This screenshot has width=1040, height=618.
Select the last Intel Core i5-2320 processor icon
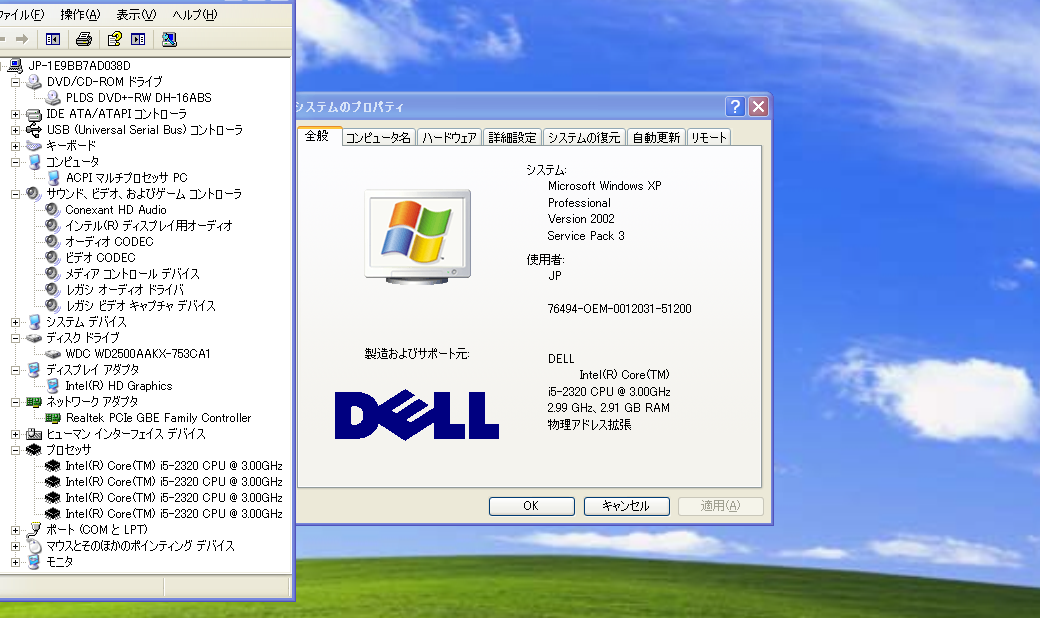click(x=52, y=513)
